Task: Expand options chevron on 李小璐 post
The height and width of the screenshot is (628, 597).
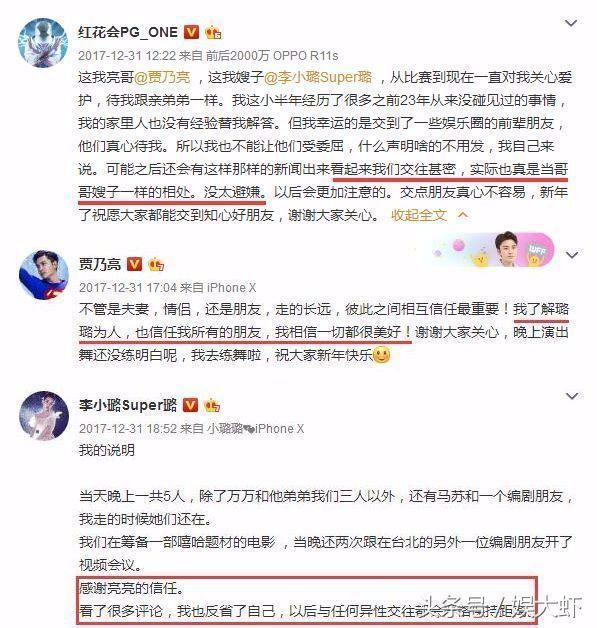Action: (572, 396)
